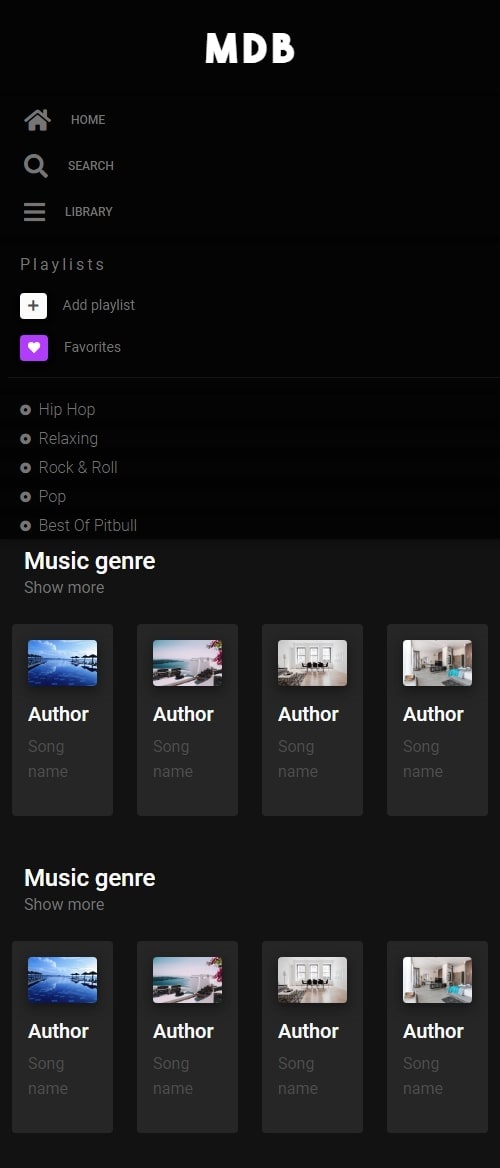Click the Home house icon
Image resolution: width=500 pixels, height=1168 pixels.
tap(37, 120)
